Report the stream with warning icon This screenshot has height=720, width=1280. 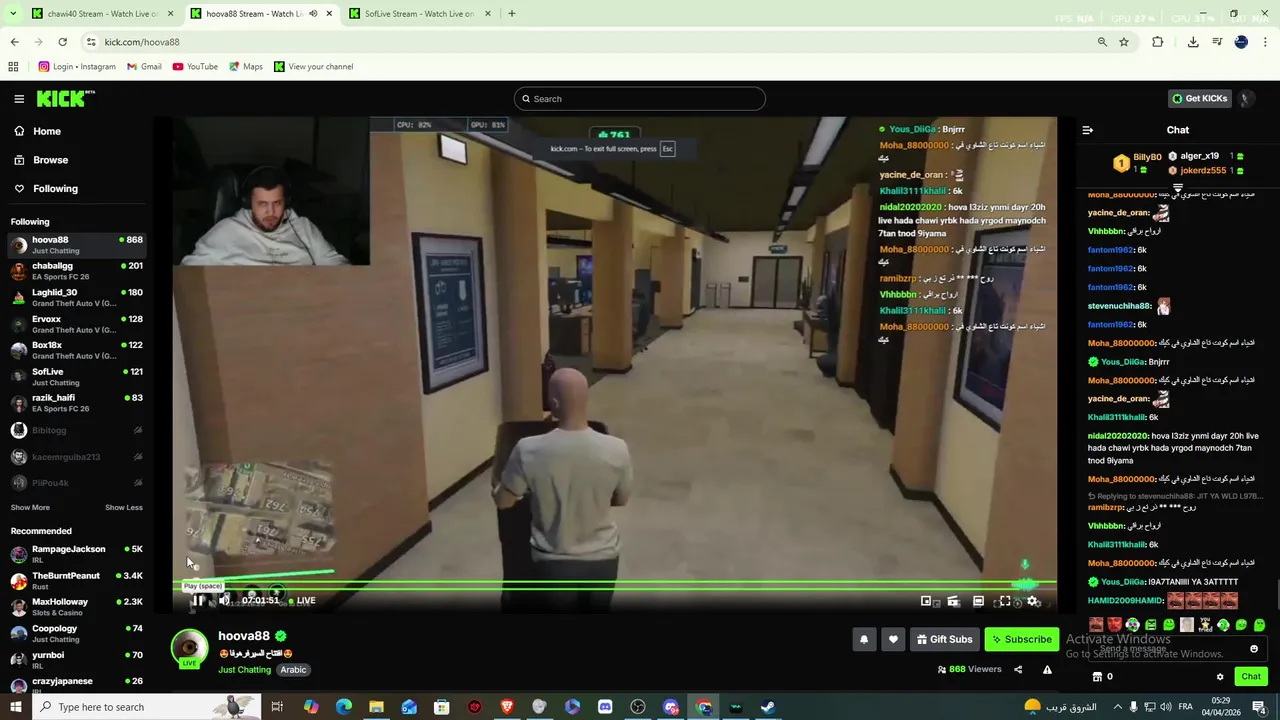click(x=1047, y=670)
